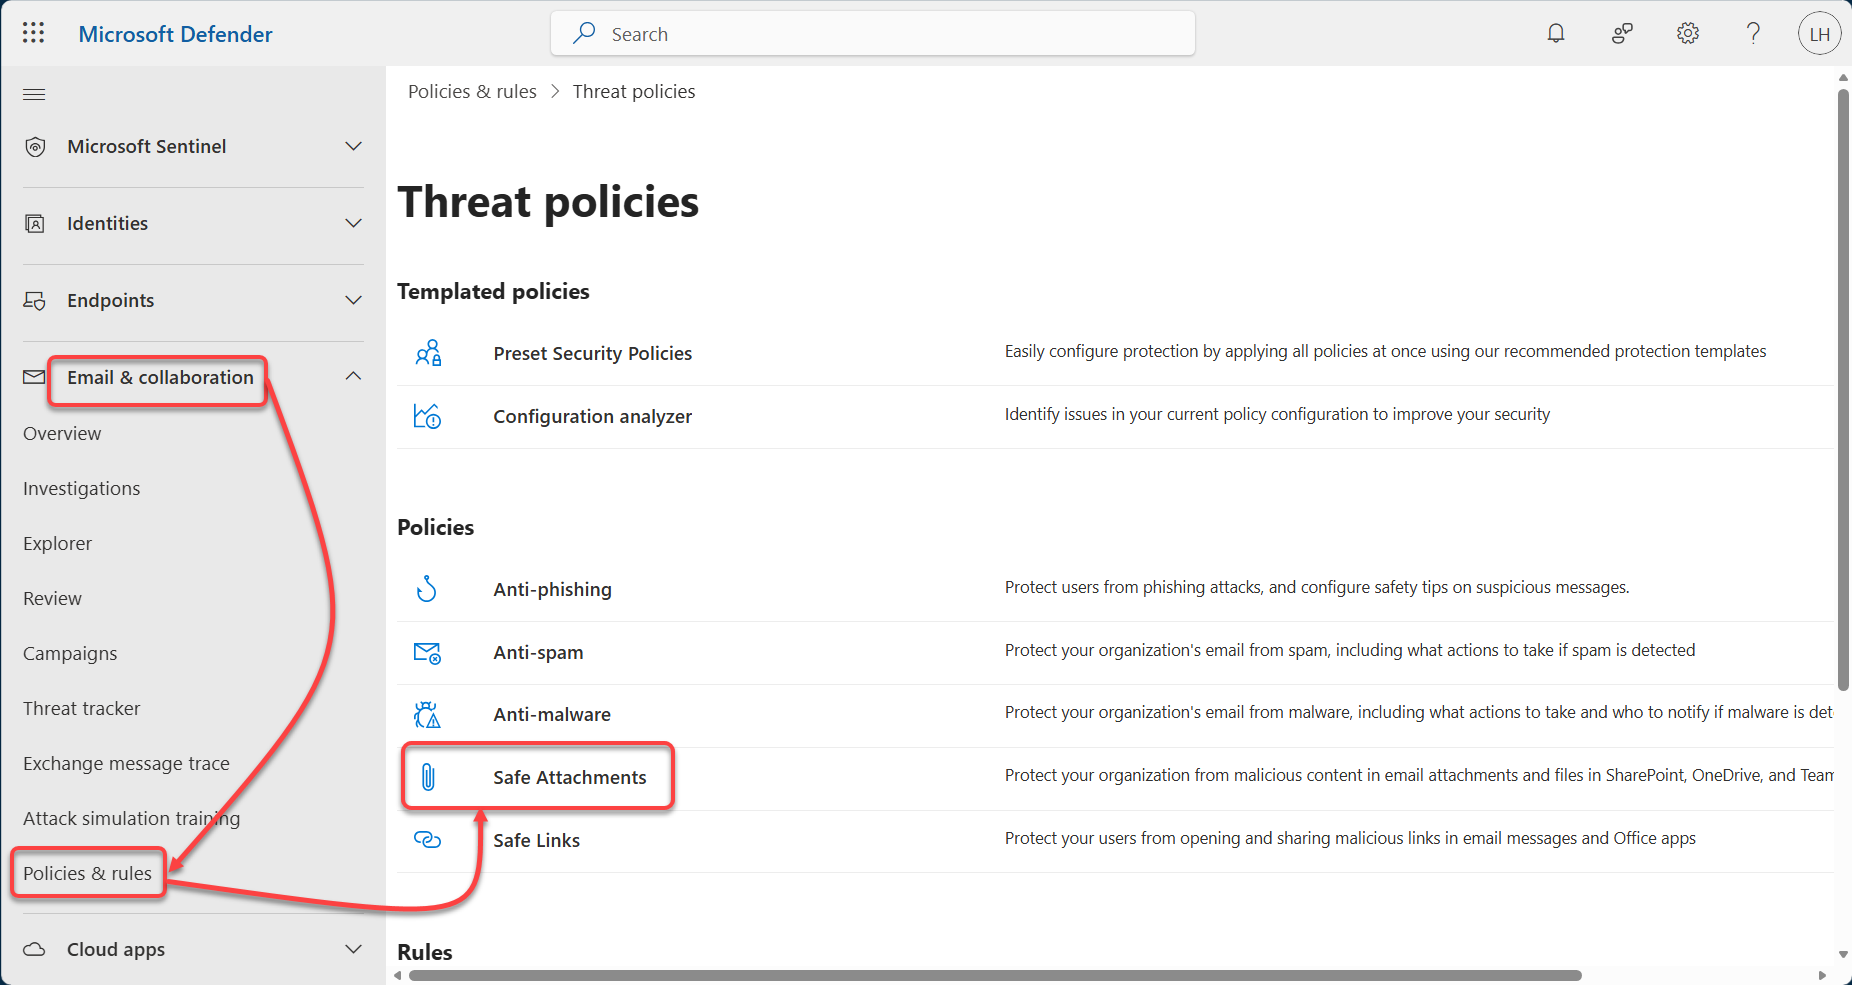
Task: Click the horizontal scrollbar at bottom
Action: (994, 975)
